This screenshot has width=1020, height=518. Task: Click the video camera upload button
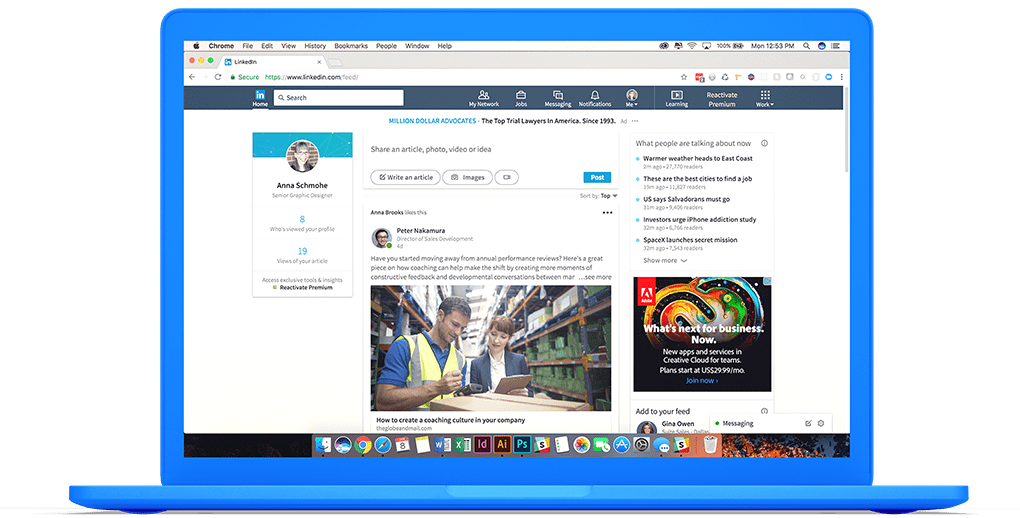(507, 177)
